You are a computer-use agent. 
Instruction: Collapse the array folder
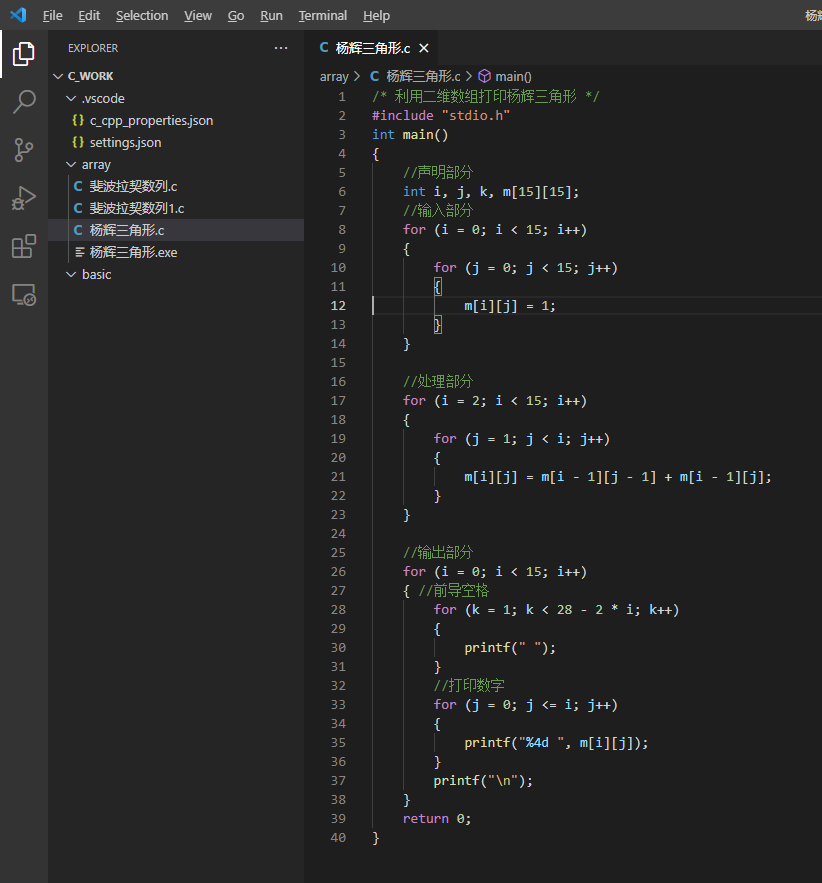pyautogui.click(x=71, y=164)
